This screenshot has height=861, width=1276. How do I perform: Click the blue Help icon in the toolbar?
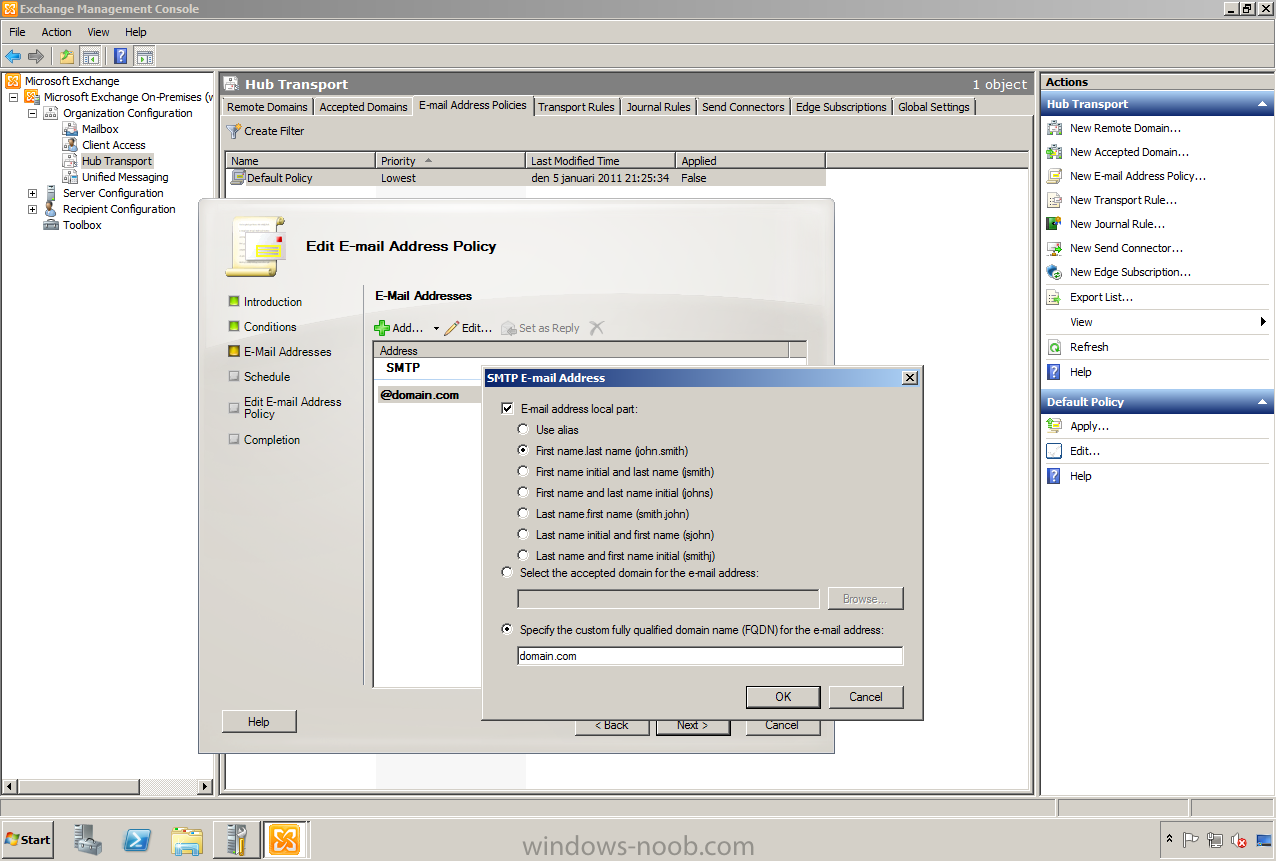[121, 56]
